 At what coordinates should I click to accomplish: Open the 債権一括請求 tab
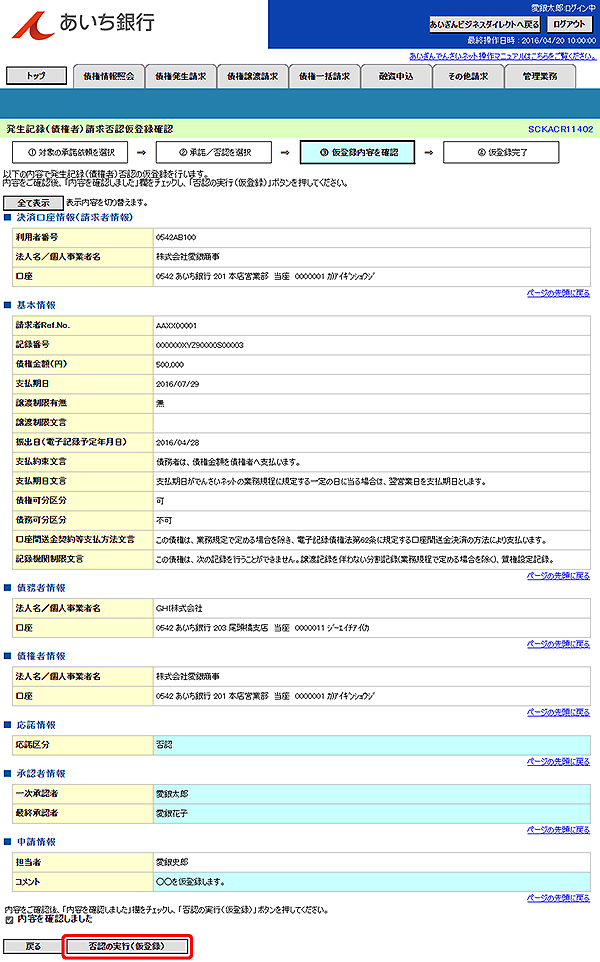324,77
